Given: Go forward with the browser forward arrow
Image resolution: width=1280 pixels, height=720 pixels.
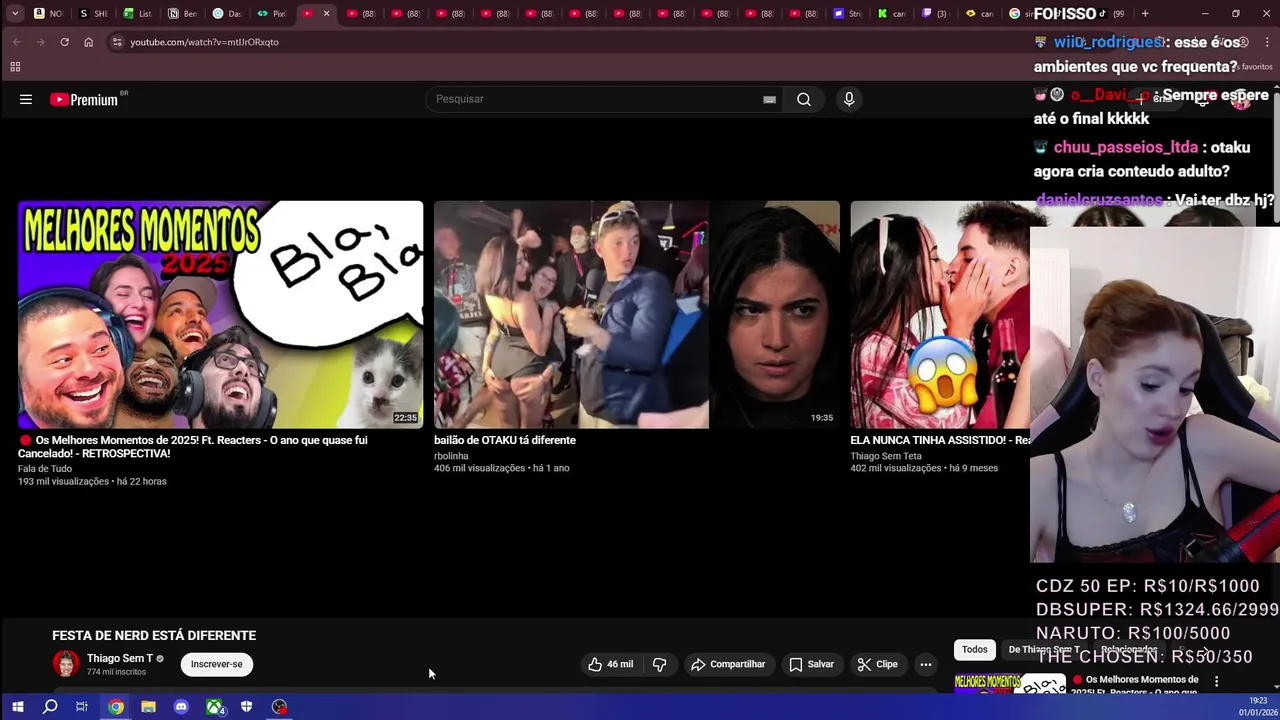Looking at the screenshot, I should pyautogui.click(x=40, y=42).
